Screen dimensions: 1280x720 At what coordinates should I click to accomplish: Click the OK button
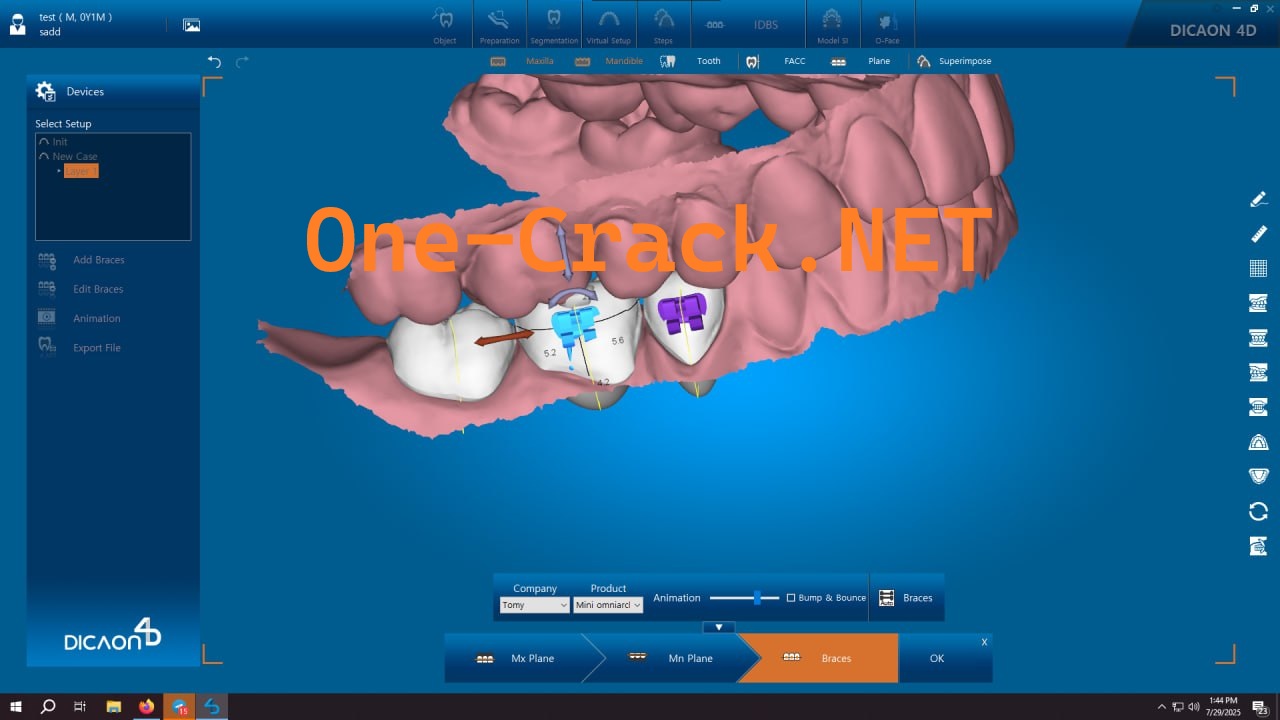(x=936, y=658)
